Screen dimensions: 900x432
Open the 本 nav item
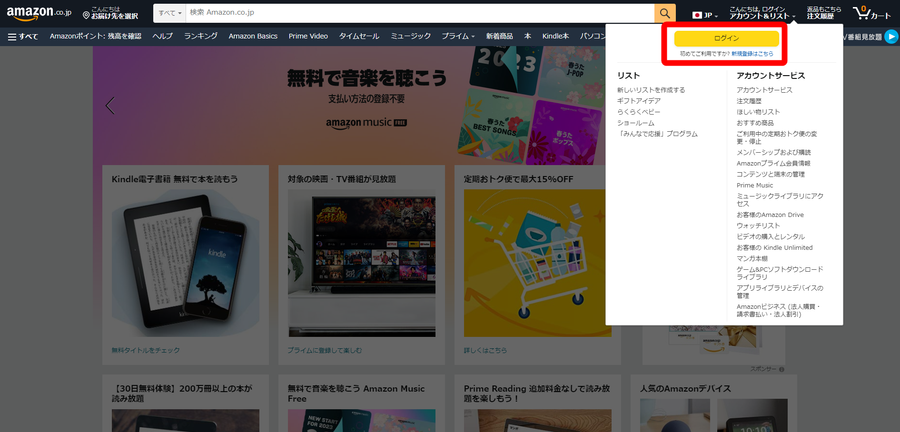[527, 36]
